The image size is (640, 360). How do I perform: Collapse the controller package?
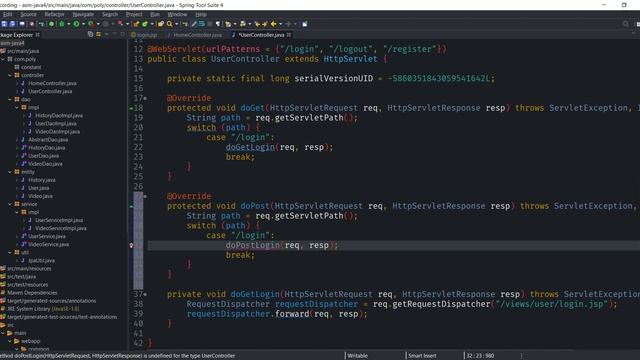point(10,75)
